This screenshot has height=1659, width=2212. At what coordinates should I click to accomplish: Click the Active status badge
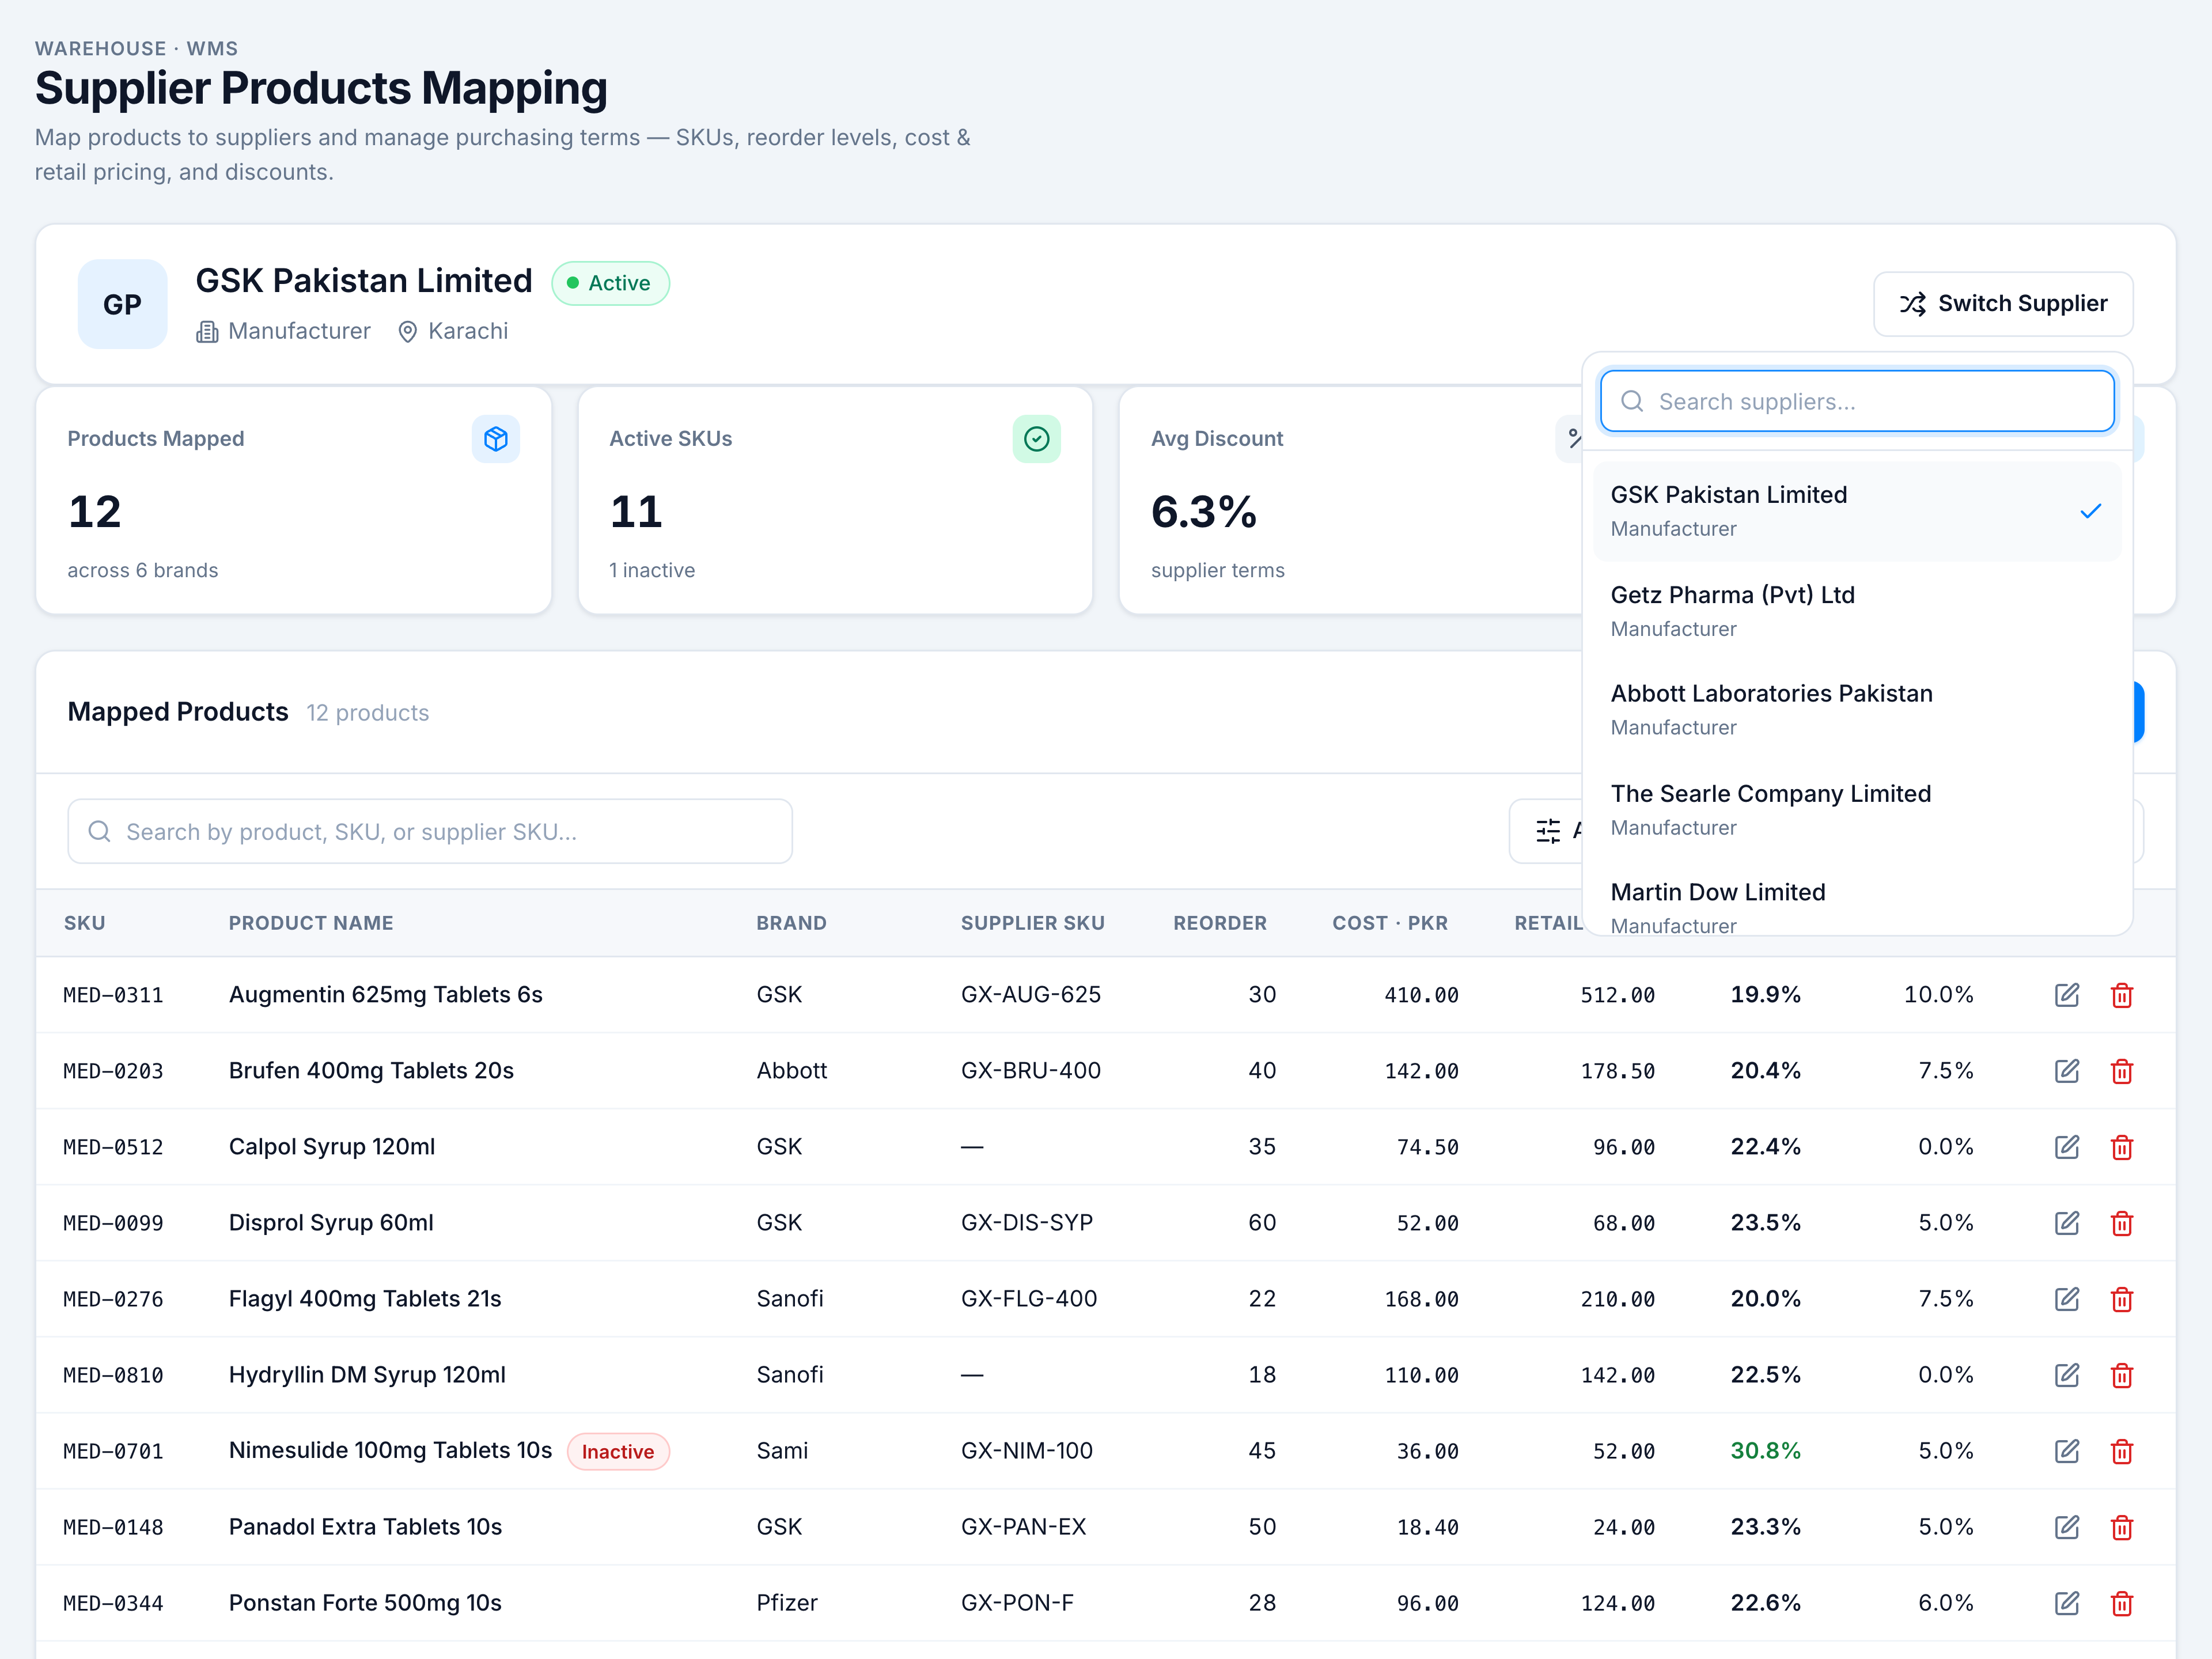tap(610, 283)
